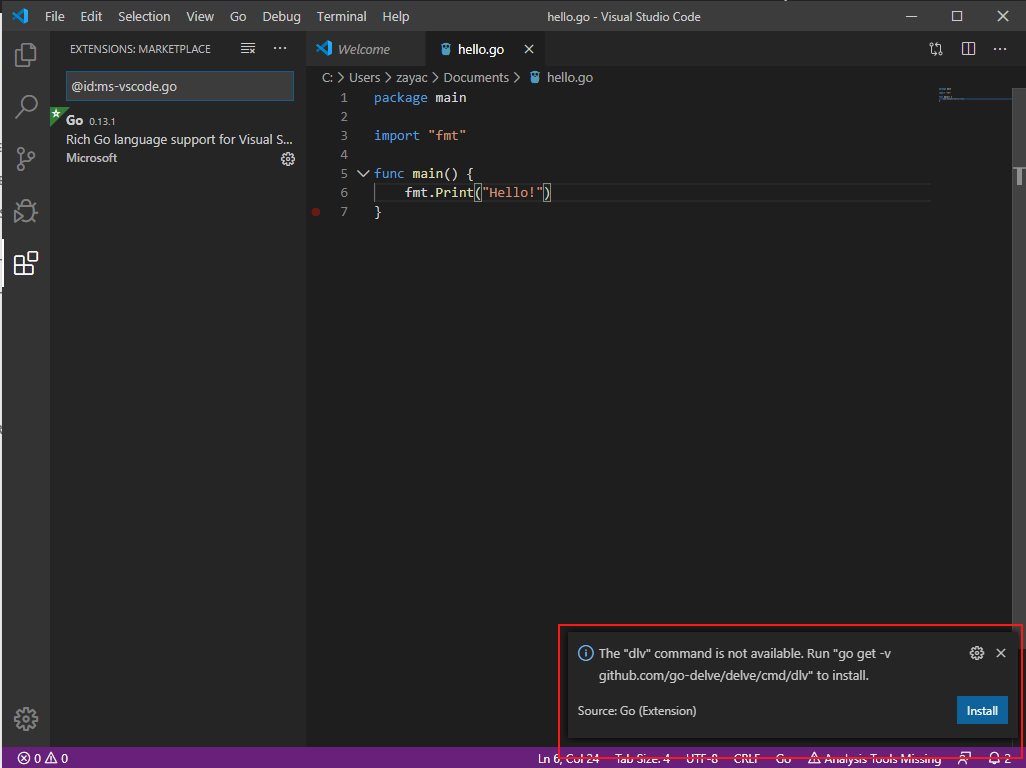Maximize the Visual Studio Code window

(957, 16)
